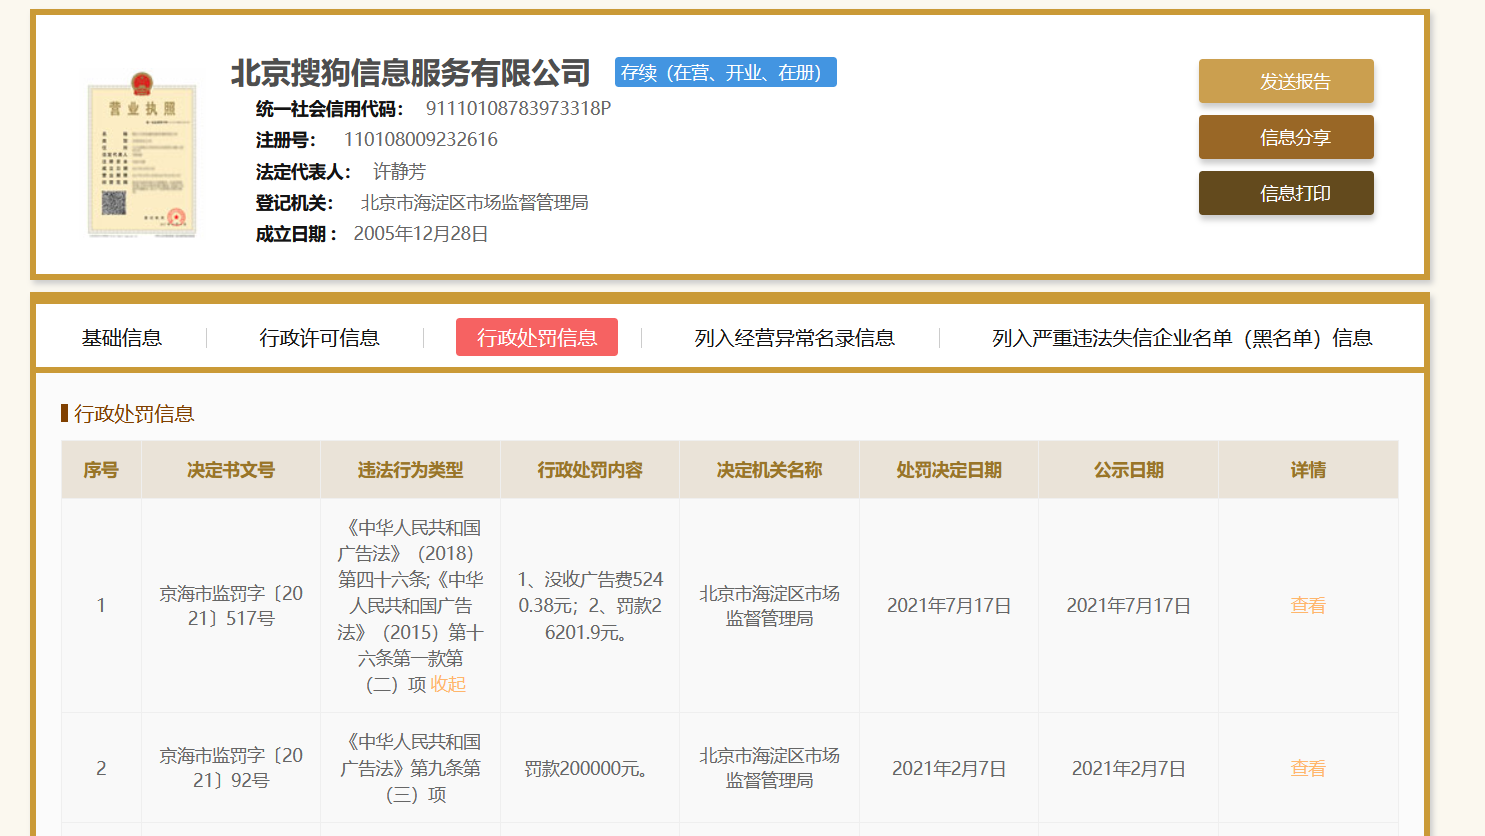Click the 决定机关名称 column header
The image size is (1485, 836).
pos(769,470)
